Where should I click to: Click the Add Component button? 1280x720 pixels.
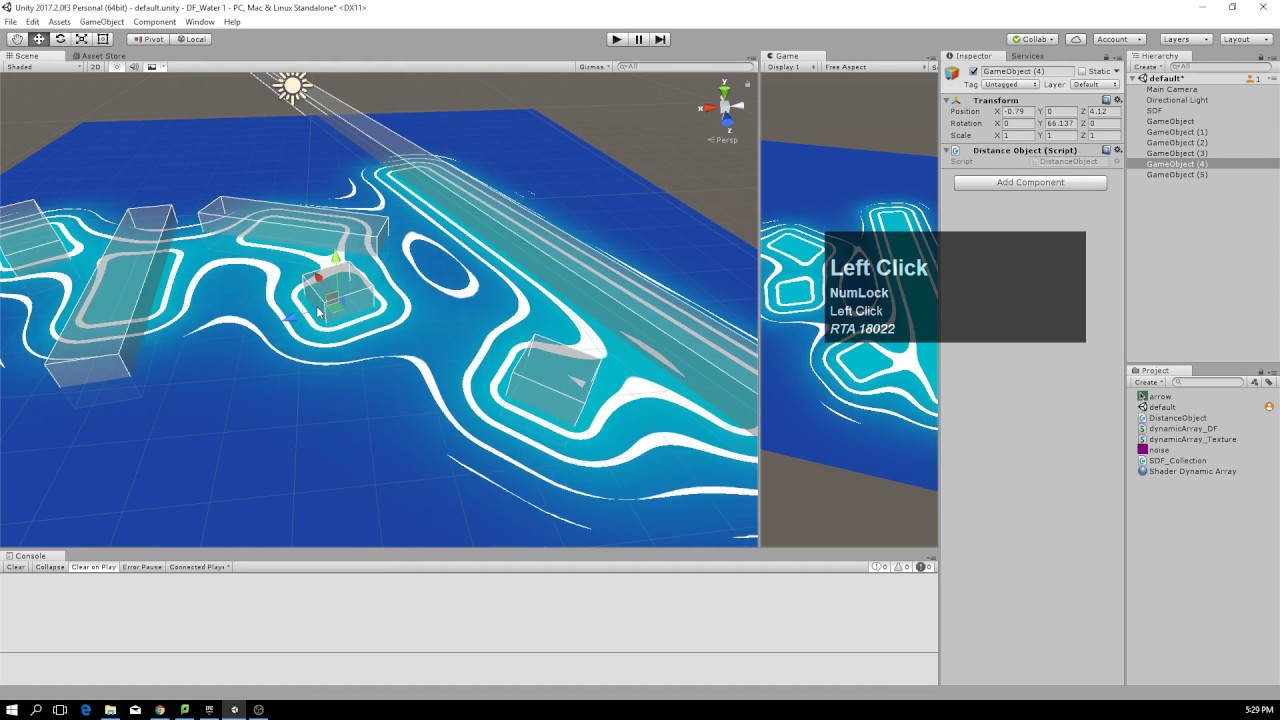pyautogui.click(x=1029, y=182)
